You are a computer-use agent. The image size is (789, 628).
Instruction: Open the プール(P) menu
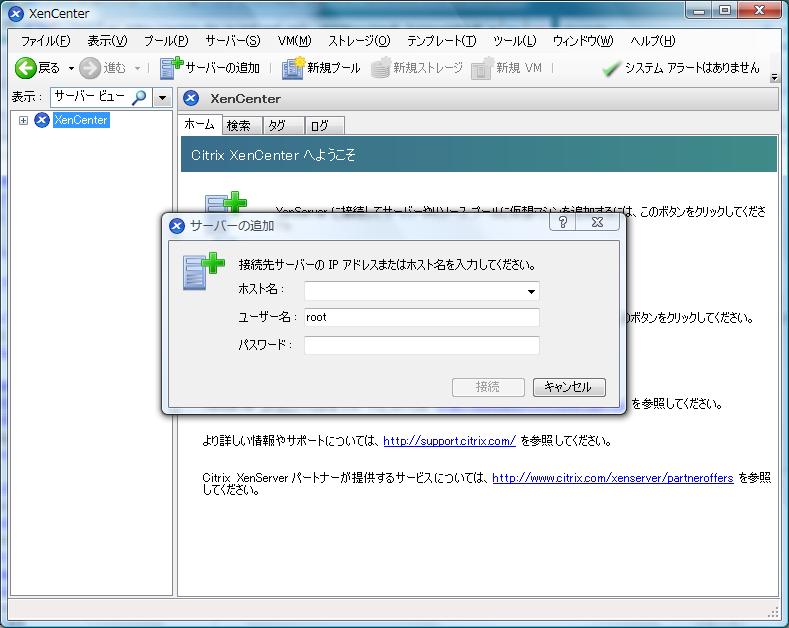[166, 41]
